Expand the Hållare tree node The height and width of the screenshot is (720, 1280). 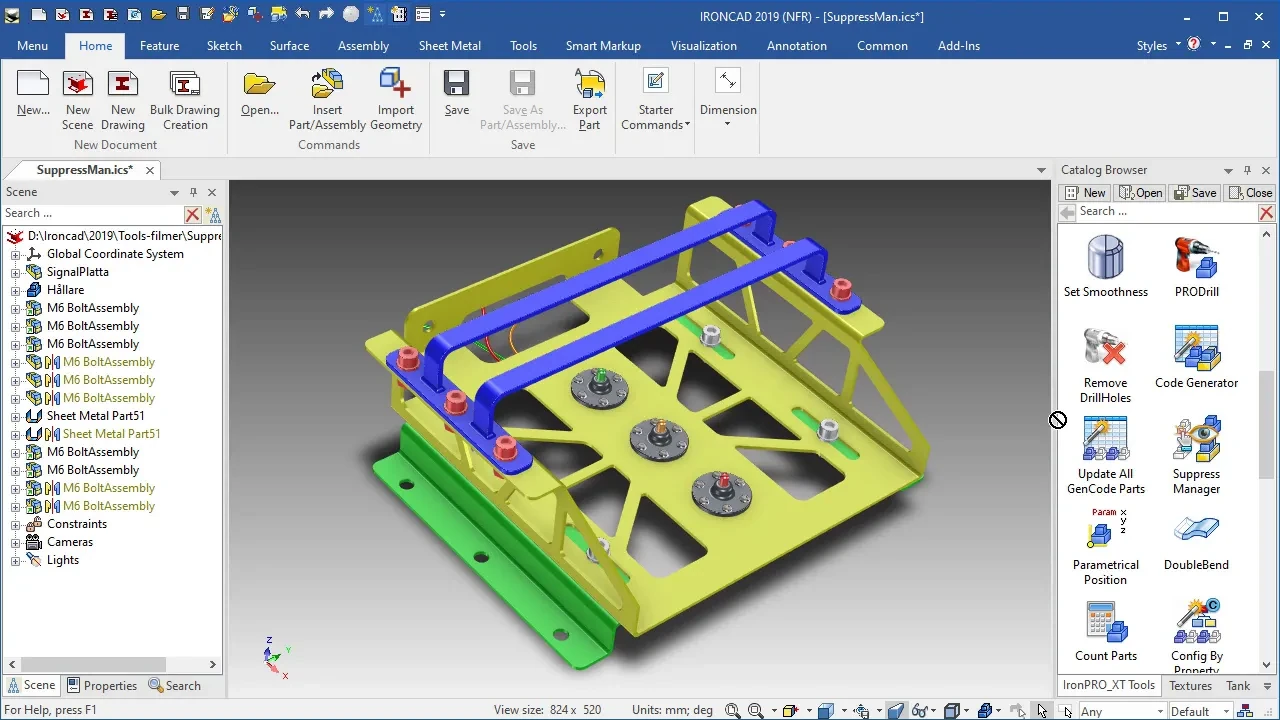tap(15, 290)
